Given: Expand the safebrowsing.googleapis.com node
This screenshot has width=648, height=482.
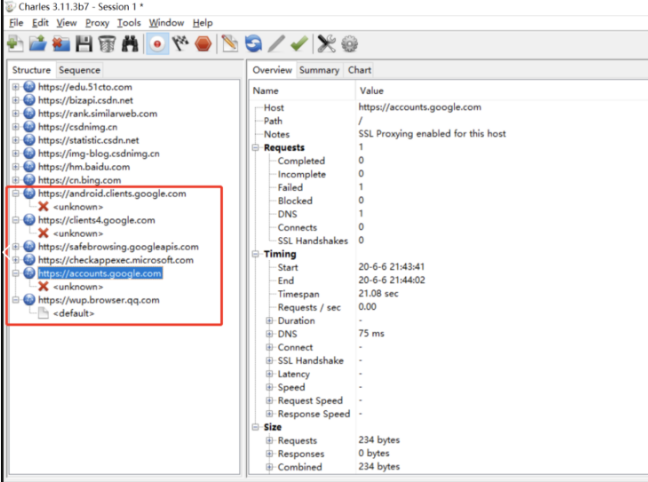Looking at the screenshot, I should click(16, 247).
